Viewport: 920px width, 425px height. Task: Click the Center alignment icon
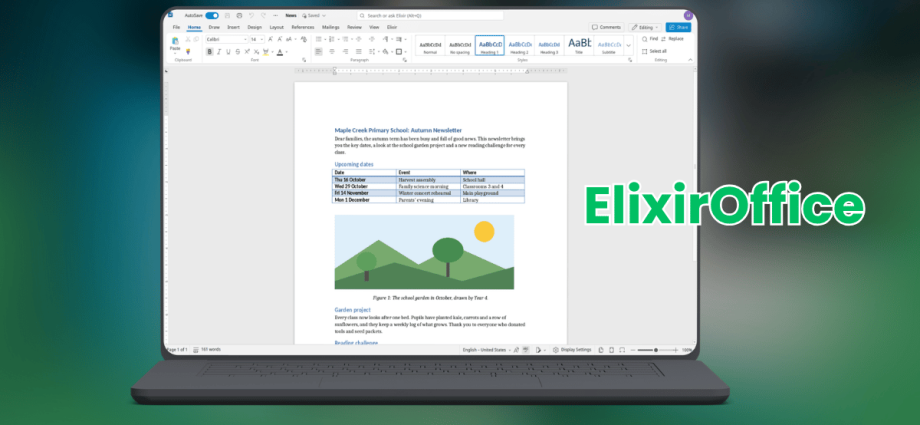coord(332,52)
